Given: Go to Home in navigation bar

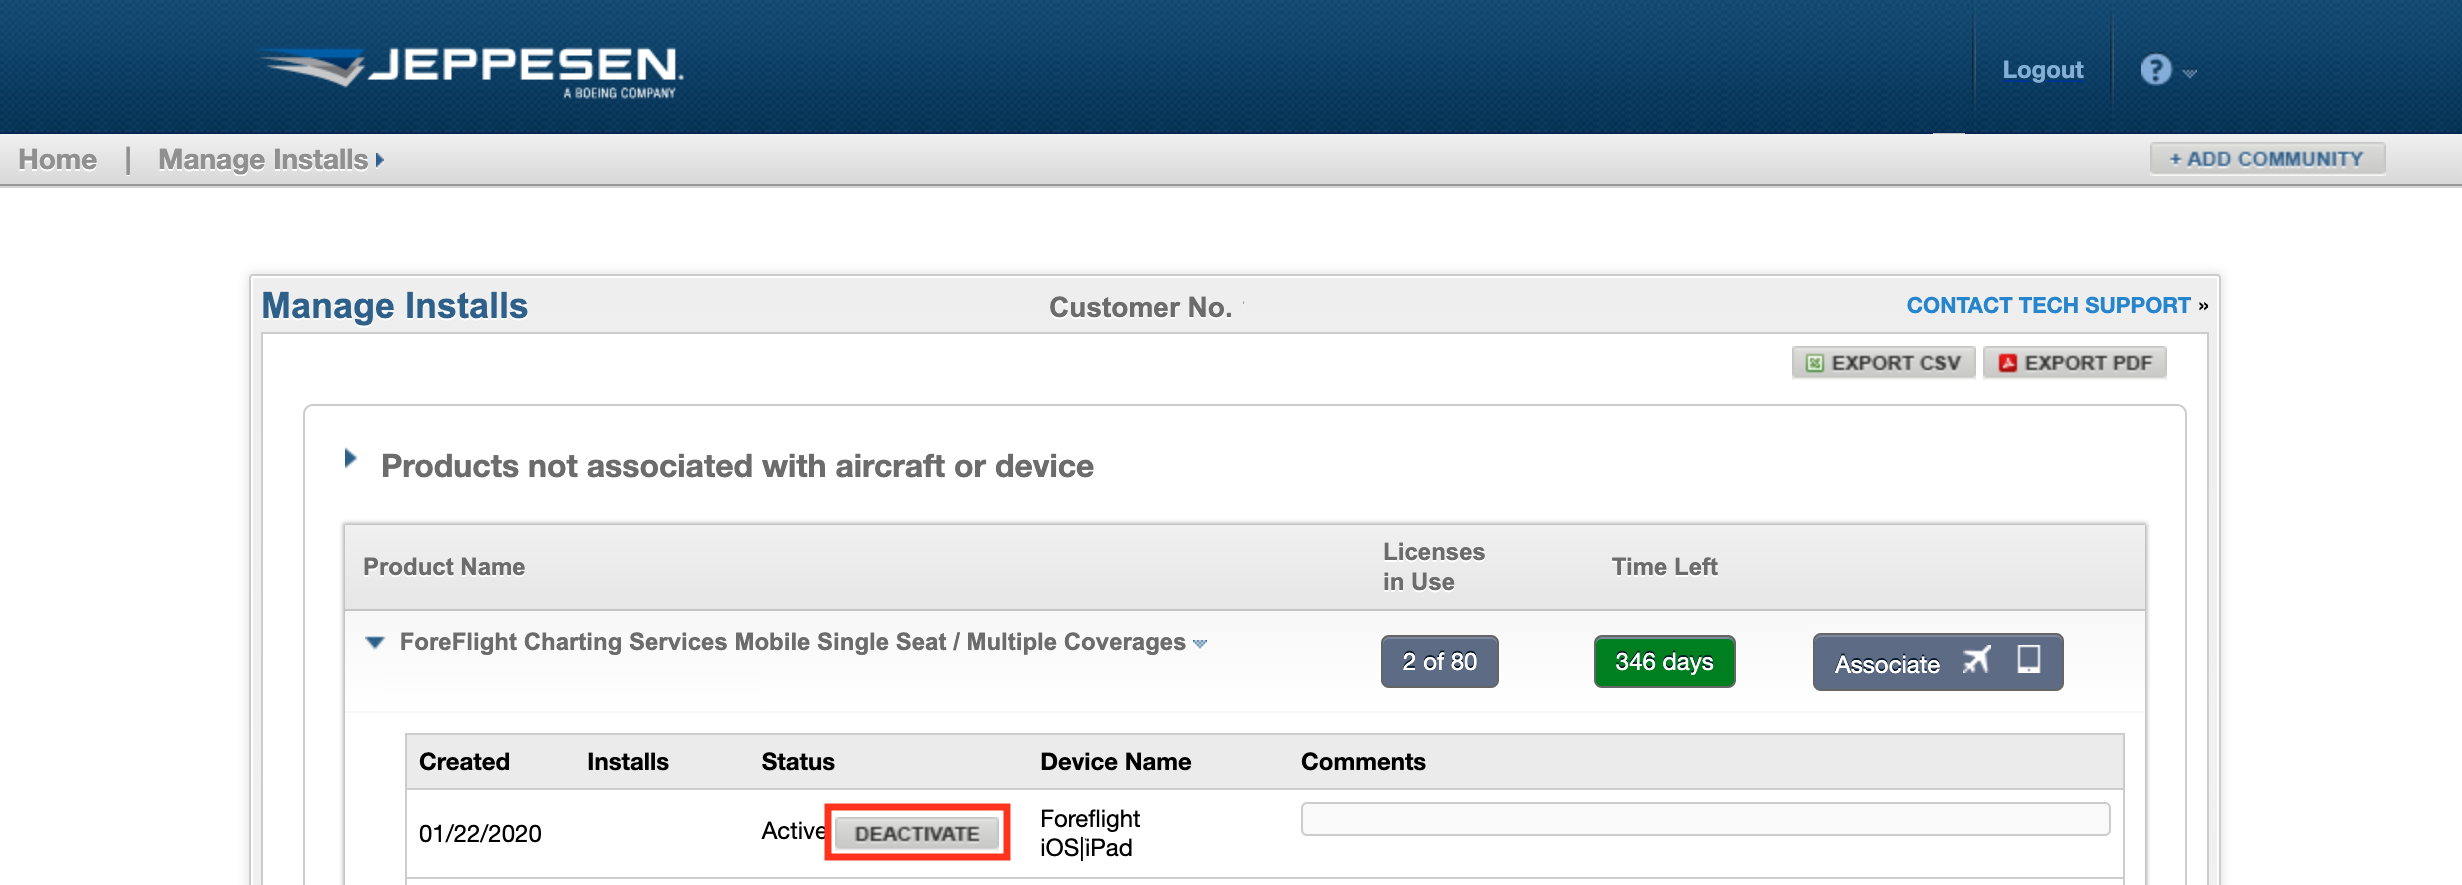Looking at the screenshot, I should [x=58, y=160].
